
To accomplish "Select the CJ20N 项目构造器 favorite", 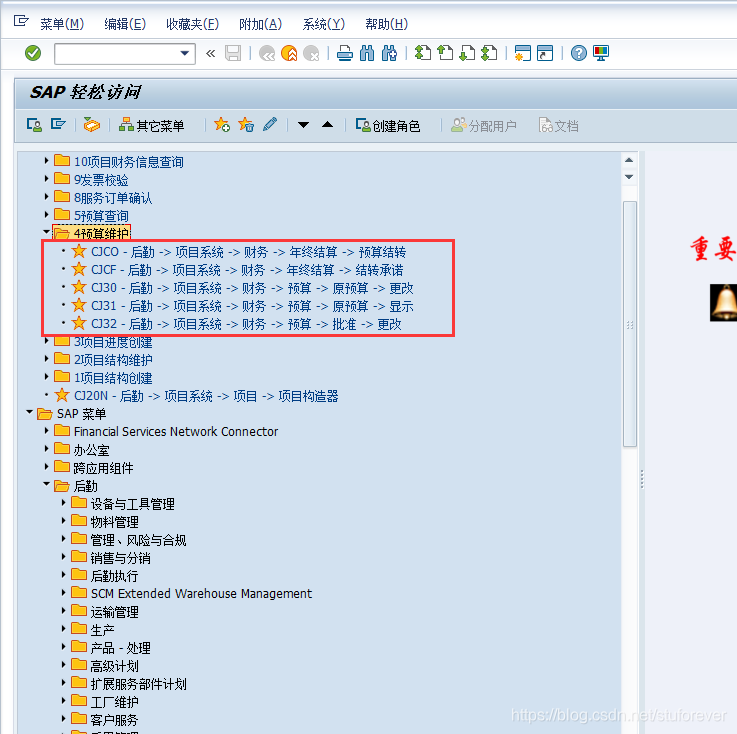I will pyautogui.click(x=206, y=396).
